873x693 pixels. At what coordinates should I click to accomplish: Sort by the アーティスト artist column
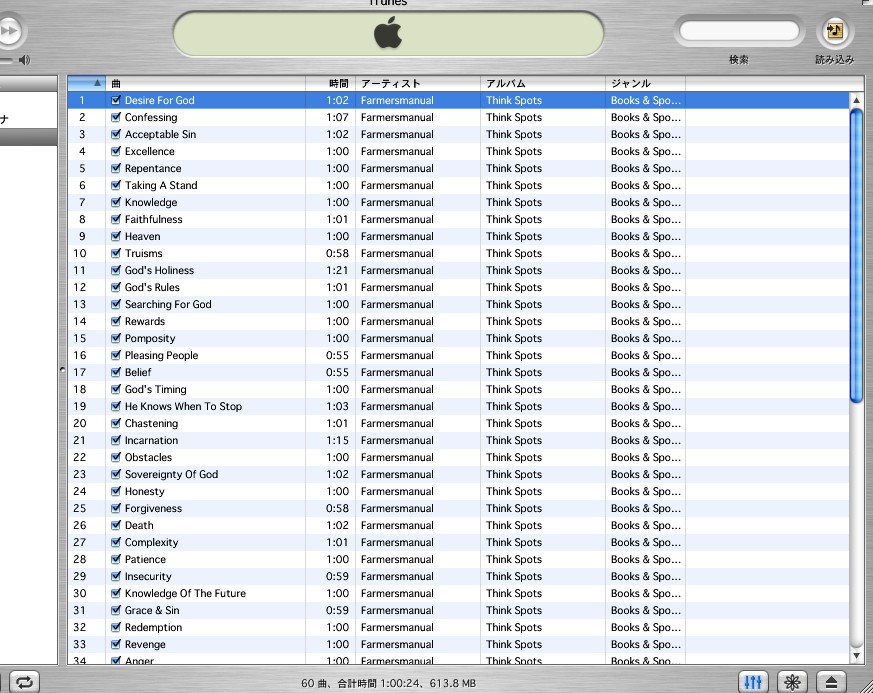point(418,83)
